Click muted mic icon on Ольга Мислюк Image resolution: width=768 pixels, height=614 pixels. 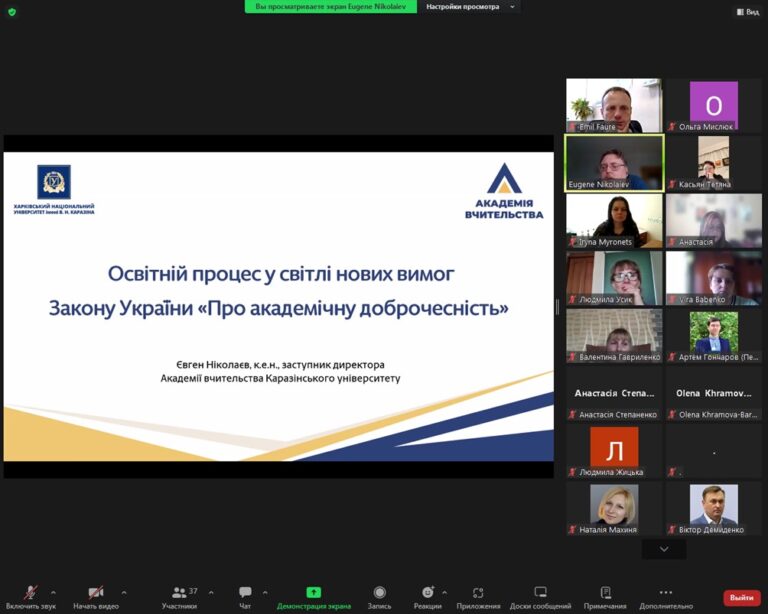point(672,127)
